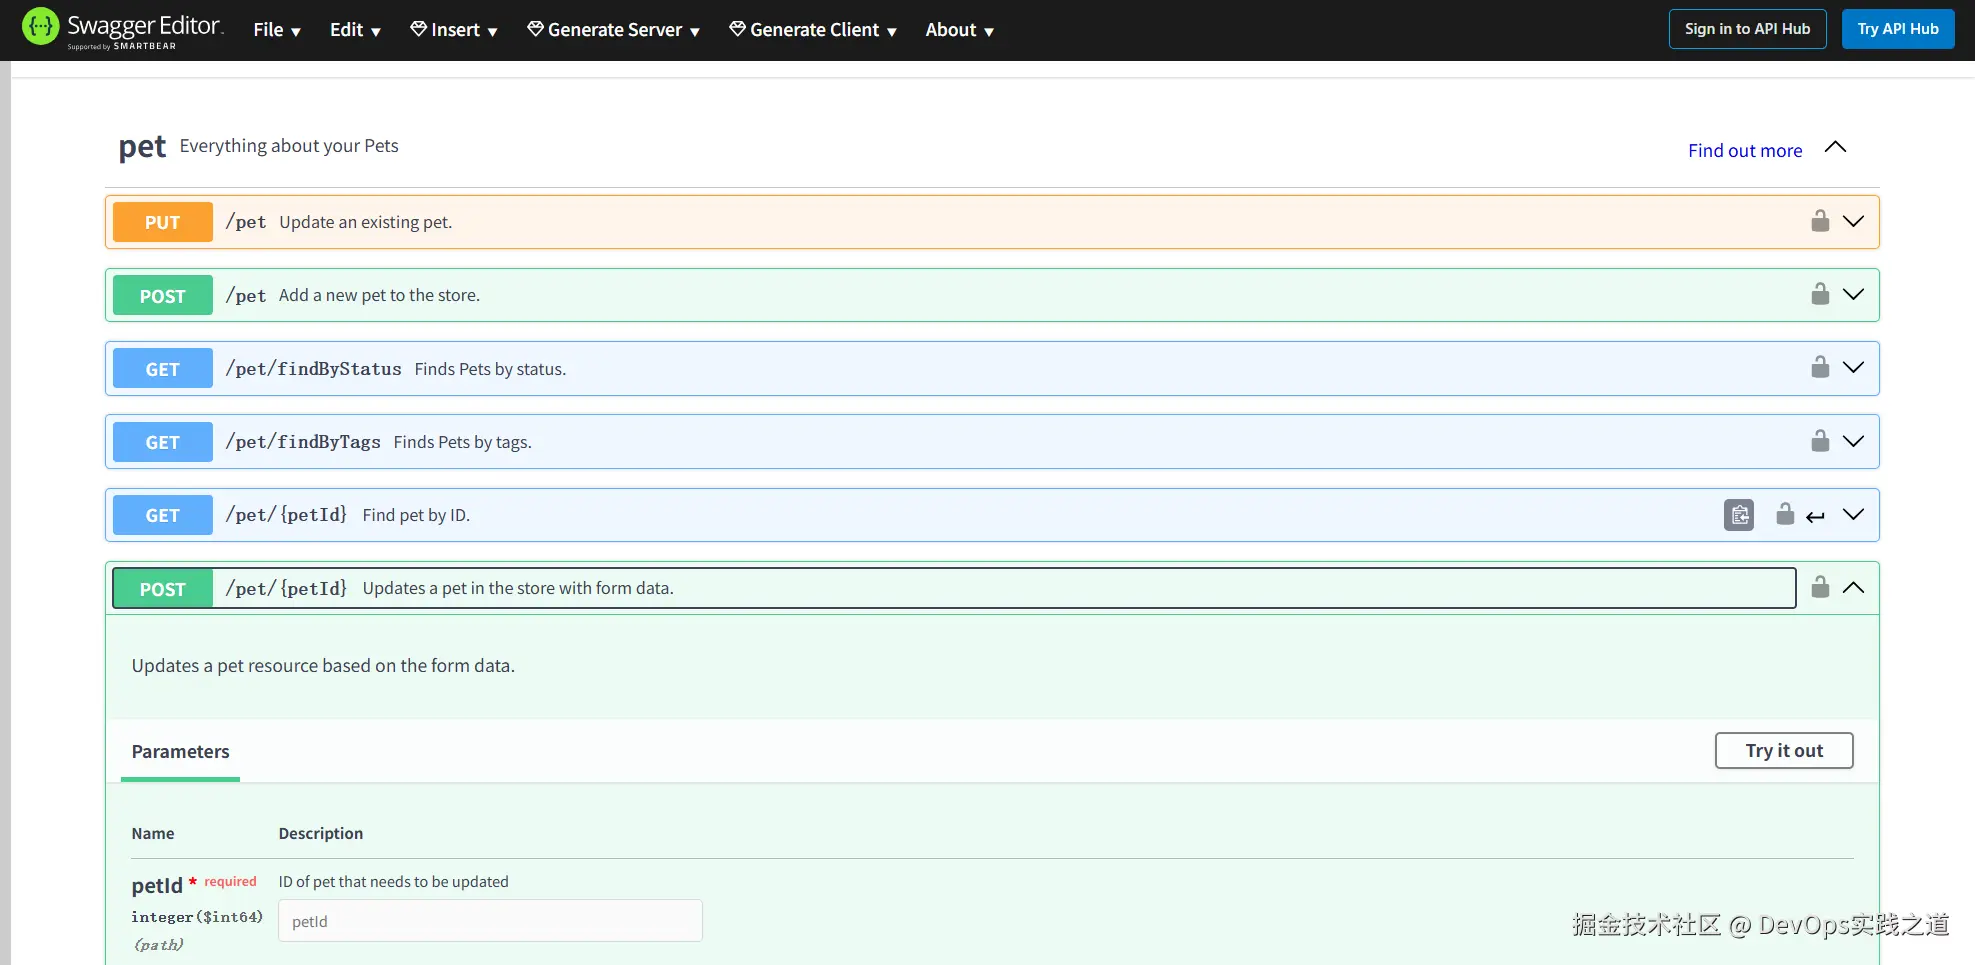
Task: Click the /pet/findByTags path text
Action: [303, 442]
